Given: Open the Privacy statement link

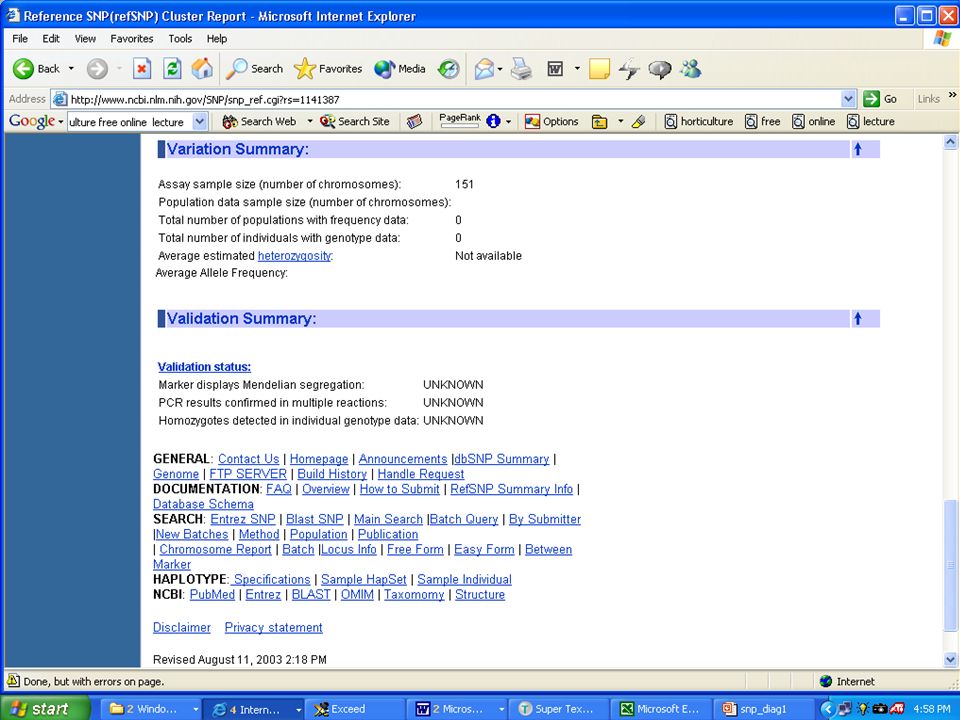Looking at the screenshot, I should [274, 628].
